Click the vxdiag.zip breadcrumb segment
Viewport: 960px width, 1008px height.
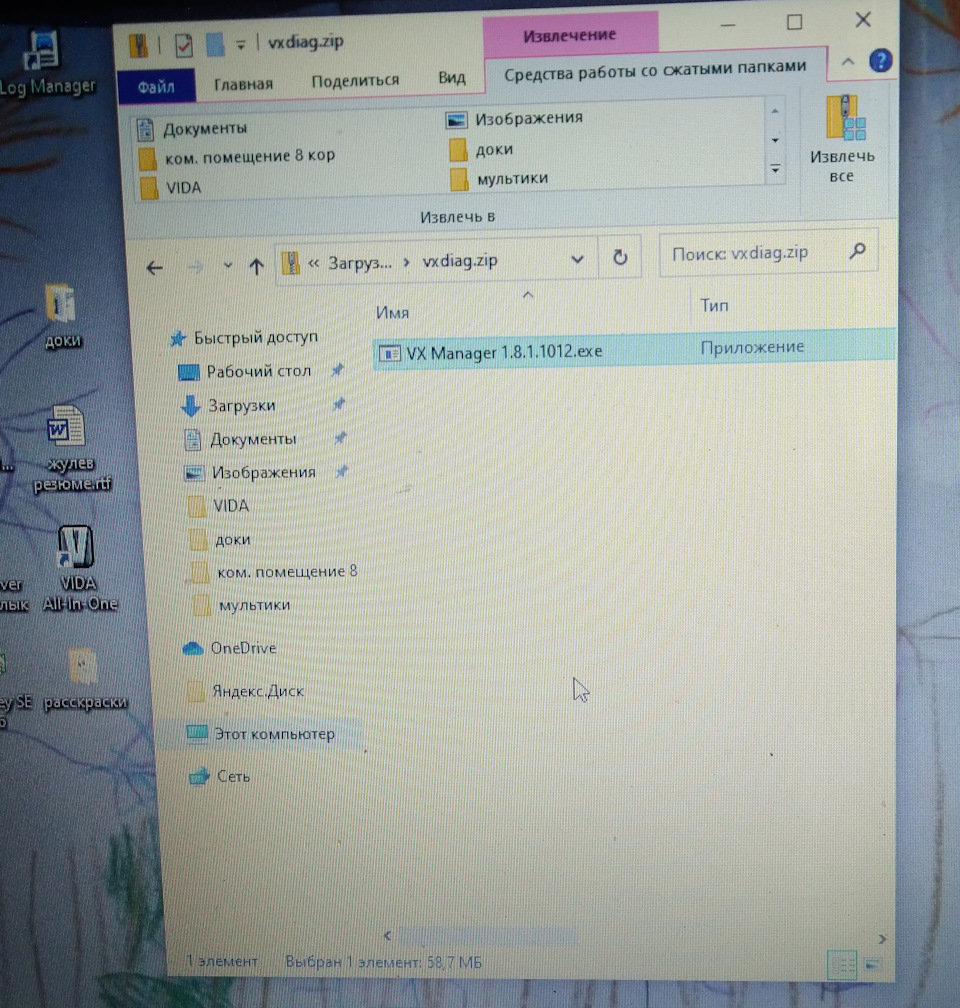pos(460,260)
